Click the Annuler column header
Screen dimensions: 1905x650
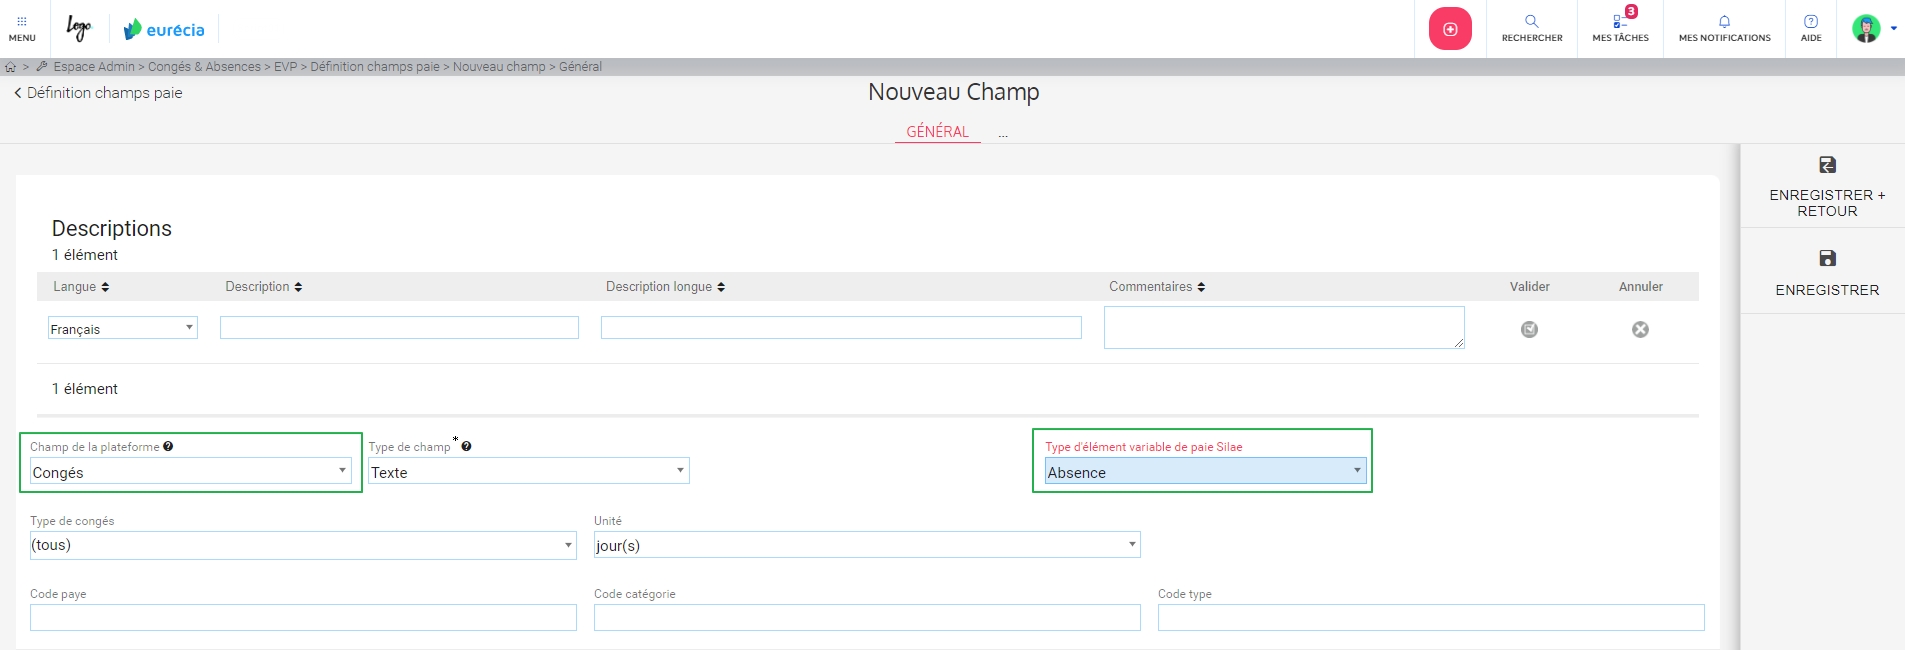click(1641, 287)
